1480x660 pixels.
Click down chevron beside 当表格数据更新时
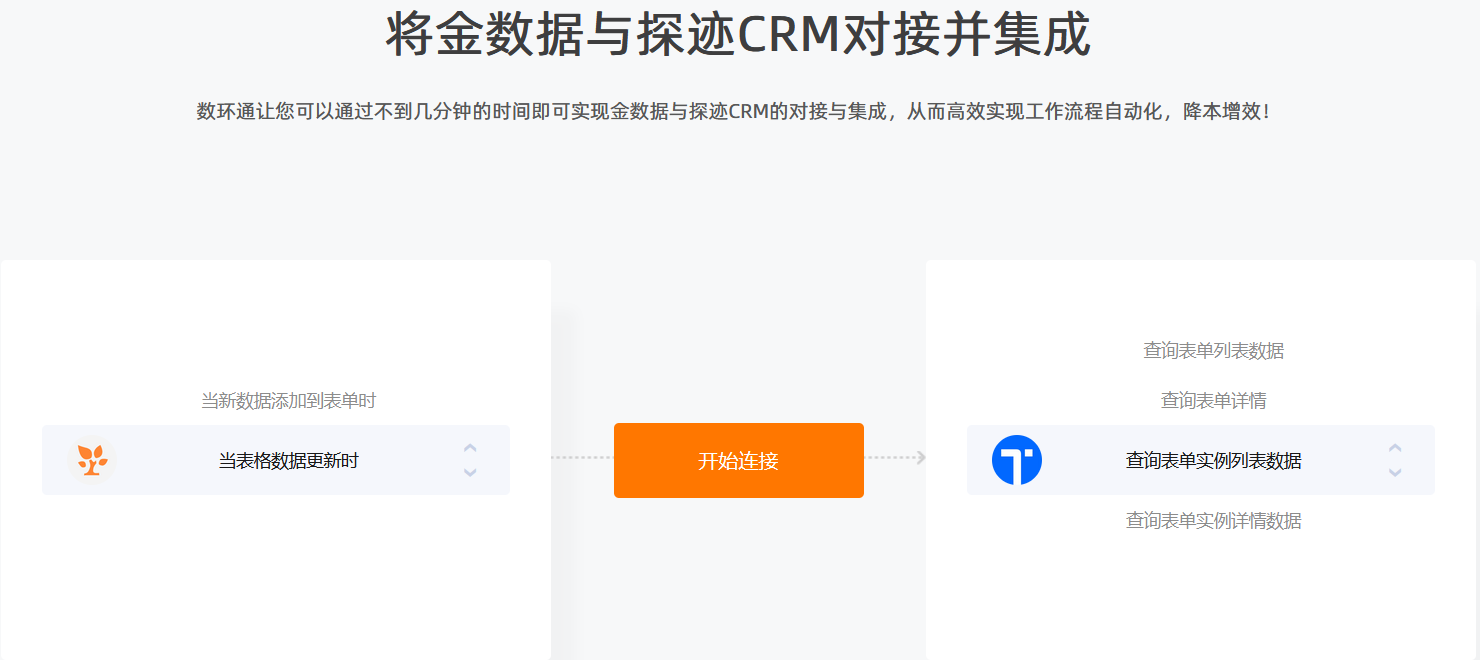470,472
